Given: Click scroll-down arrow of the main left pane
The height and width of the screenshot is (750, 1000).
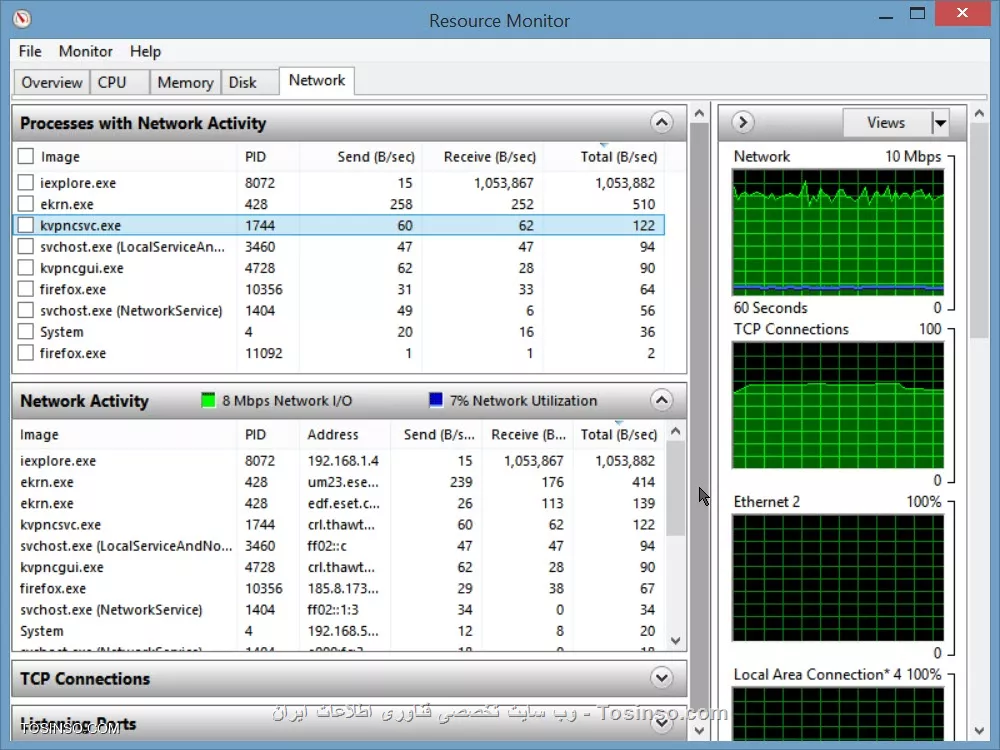Looking at the screenshot, I should (x=700, y=731).
